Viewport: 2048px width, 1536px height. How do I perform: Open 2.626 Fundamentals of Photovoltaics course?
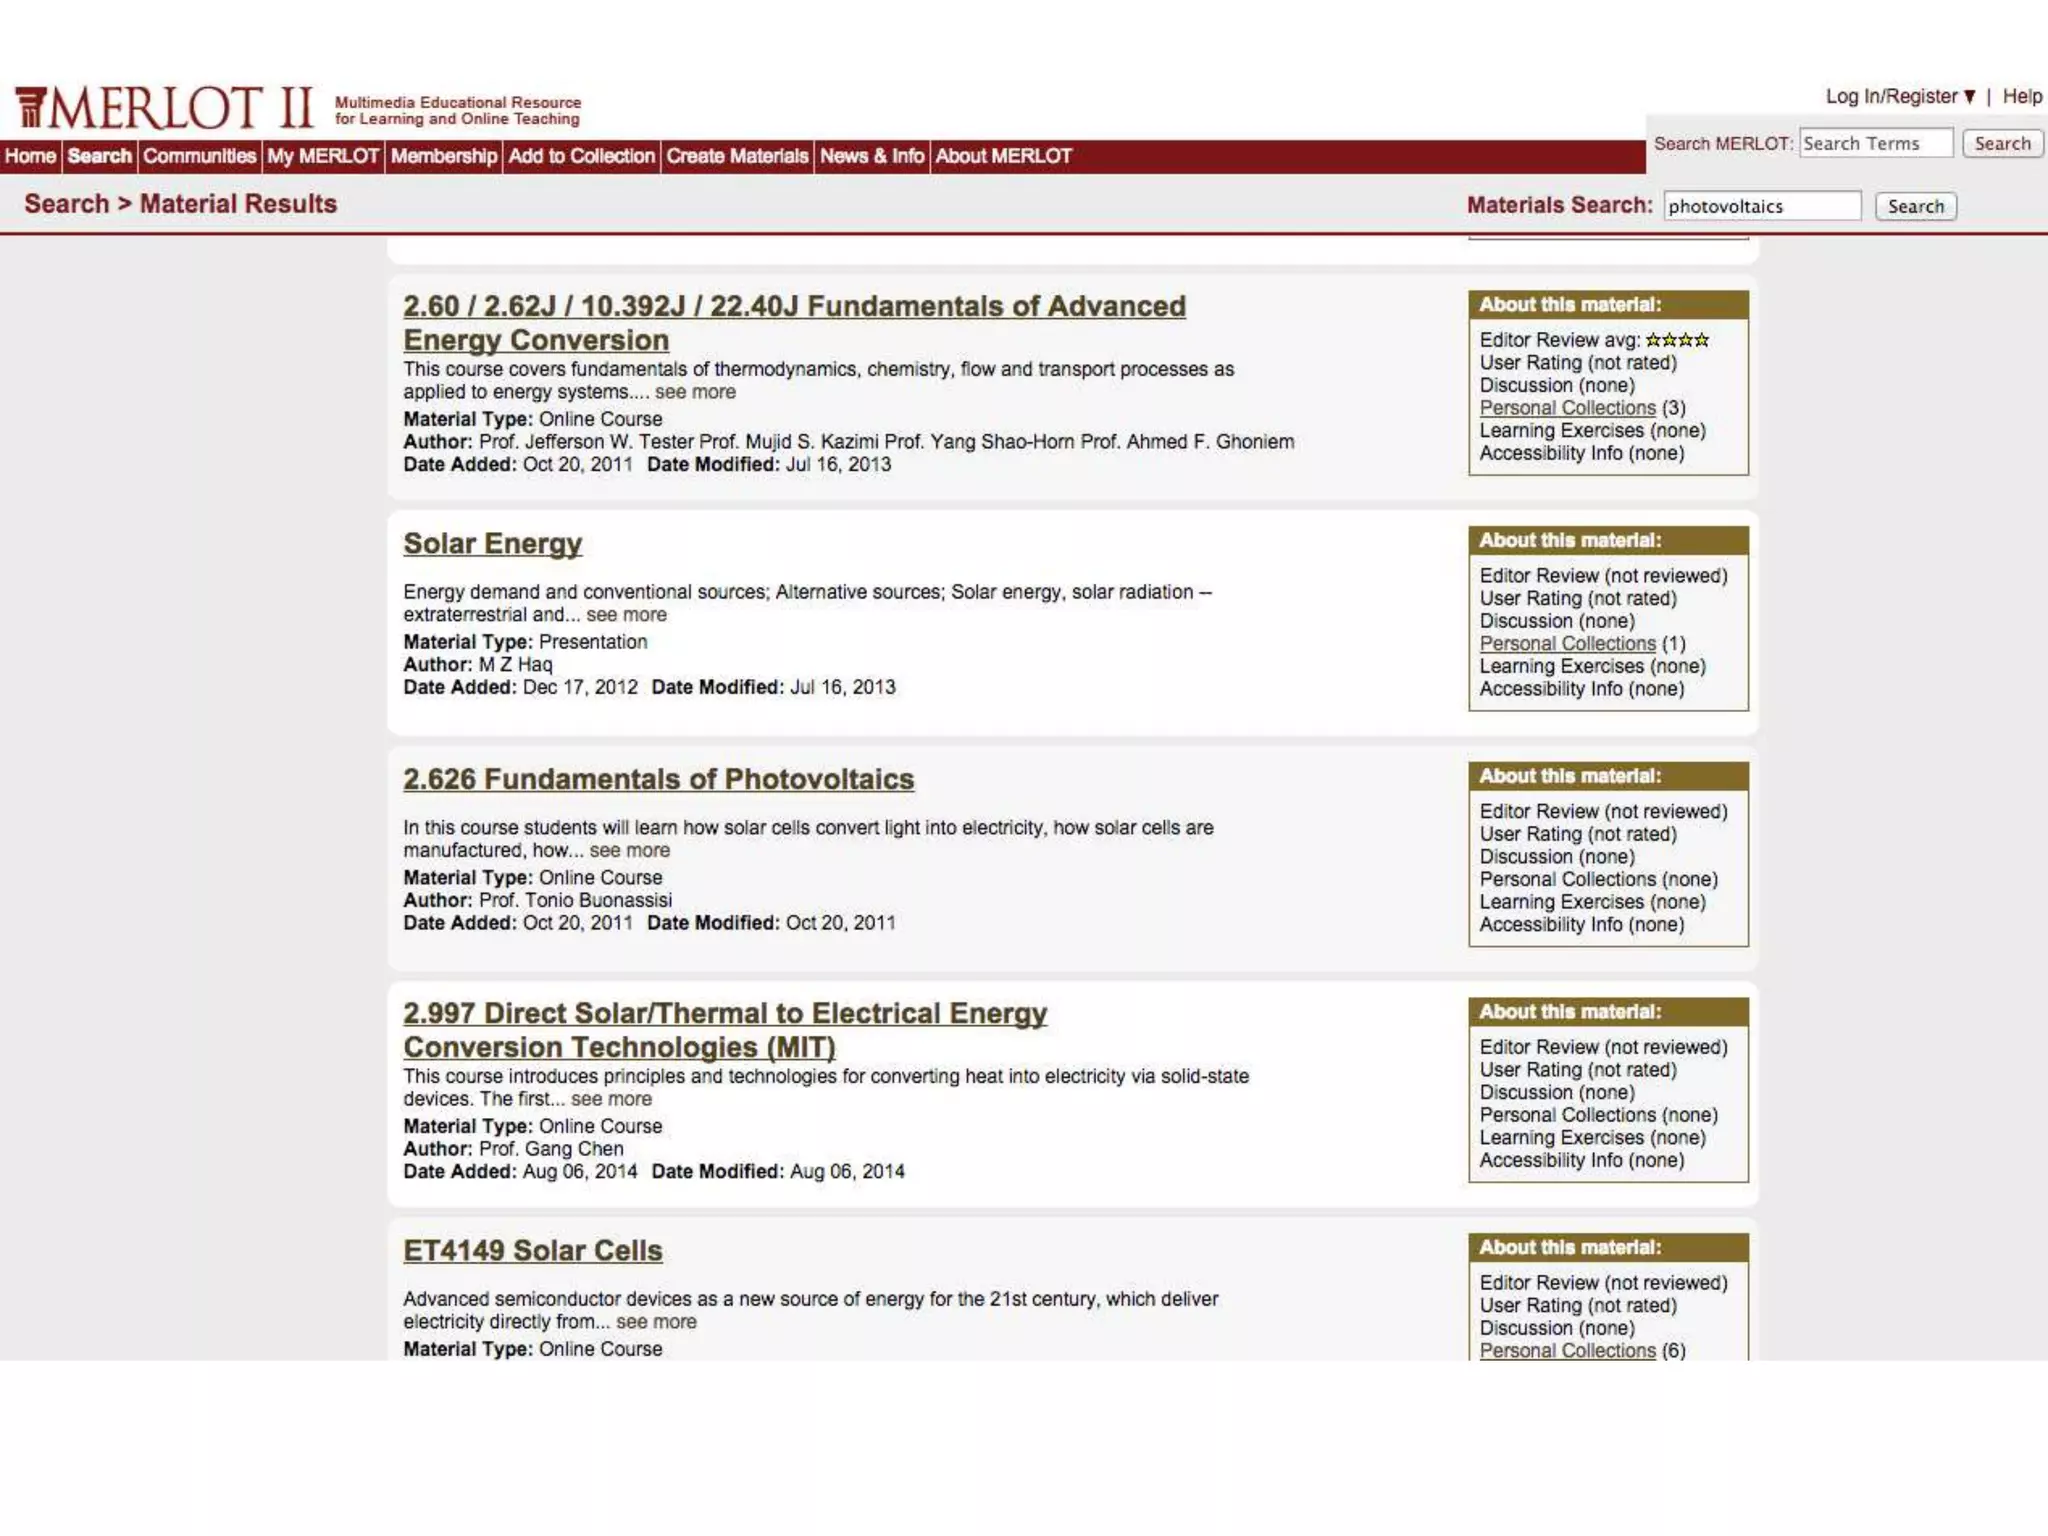pos(658,779)
